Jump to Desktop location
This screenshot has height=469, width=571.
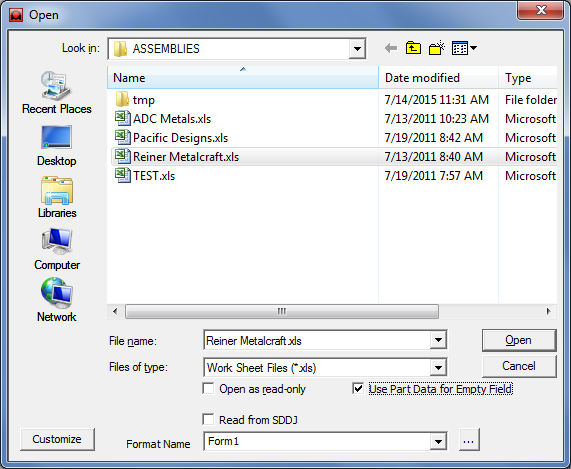[56, 146]
